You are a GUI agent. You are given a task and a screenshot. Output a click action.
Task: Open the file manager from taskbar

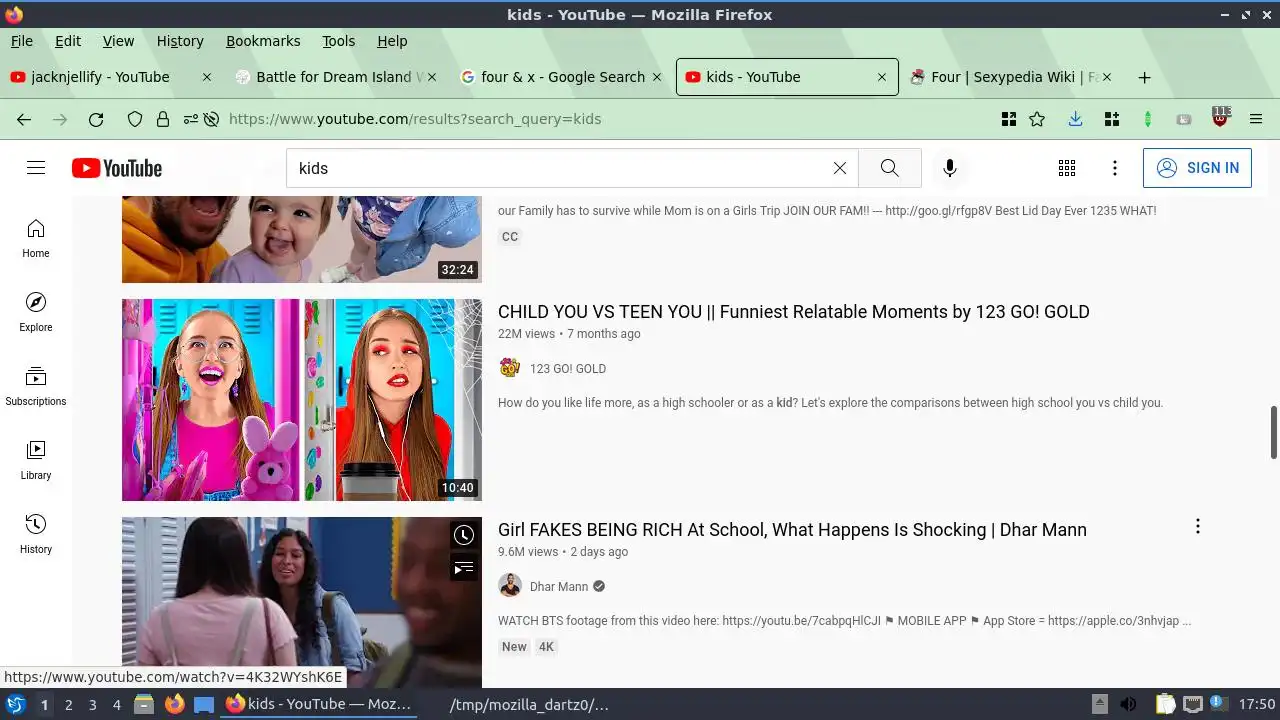[143, 705]
